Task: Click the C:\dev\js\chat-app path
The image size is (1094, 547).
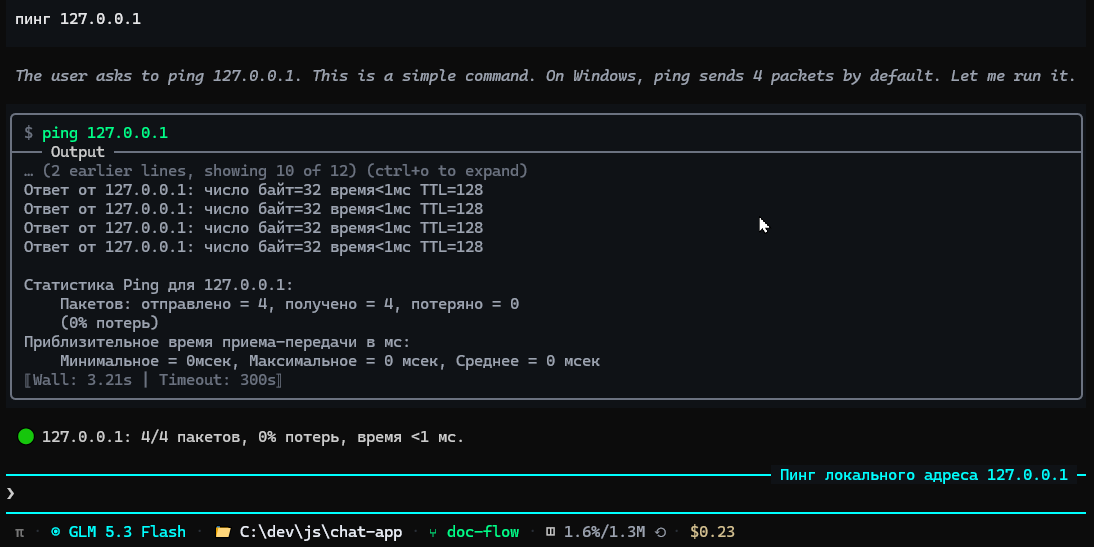Action: 321,532
